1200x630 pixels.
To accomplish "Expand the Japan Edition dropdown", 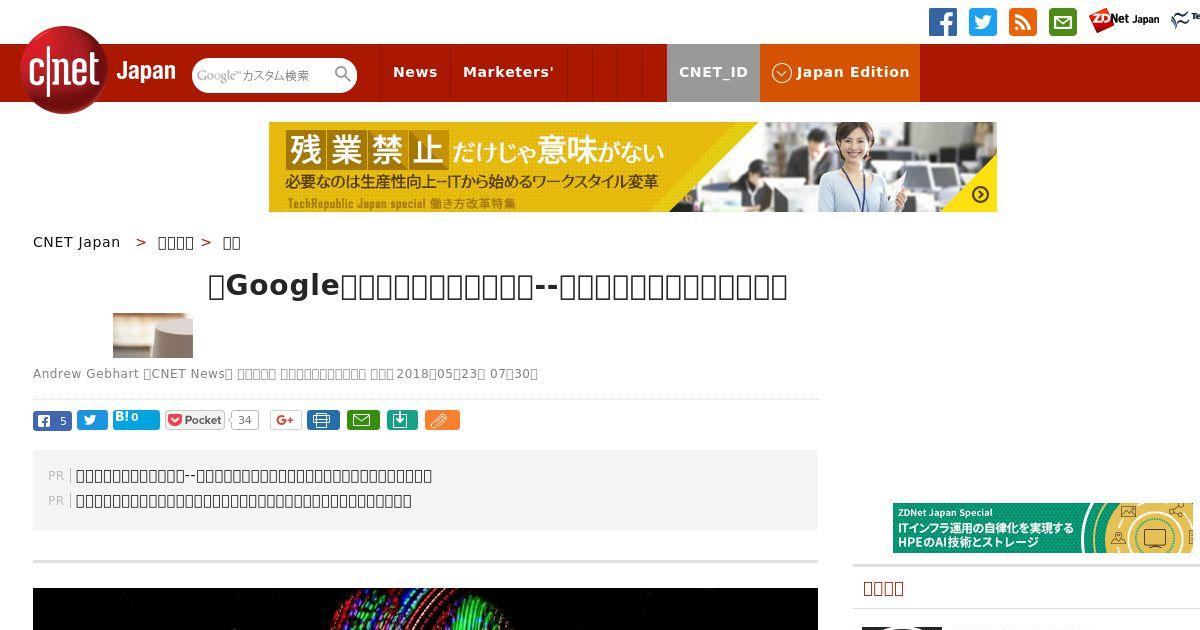I will 840,72.
